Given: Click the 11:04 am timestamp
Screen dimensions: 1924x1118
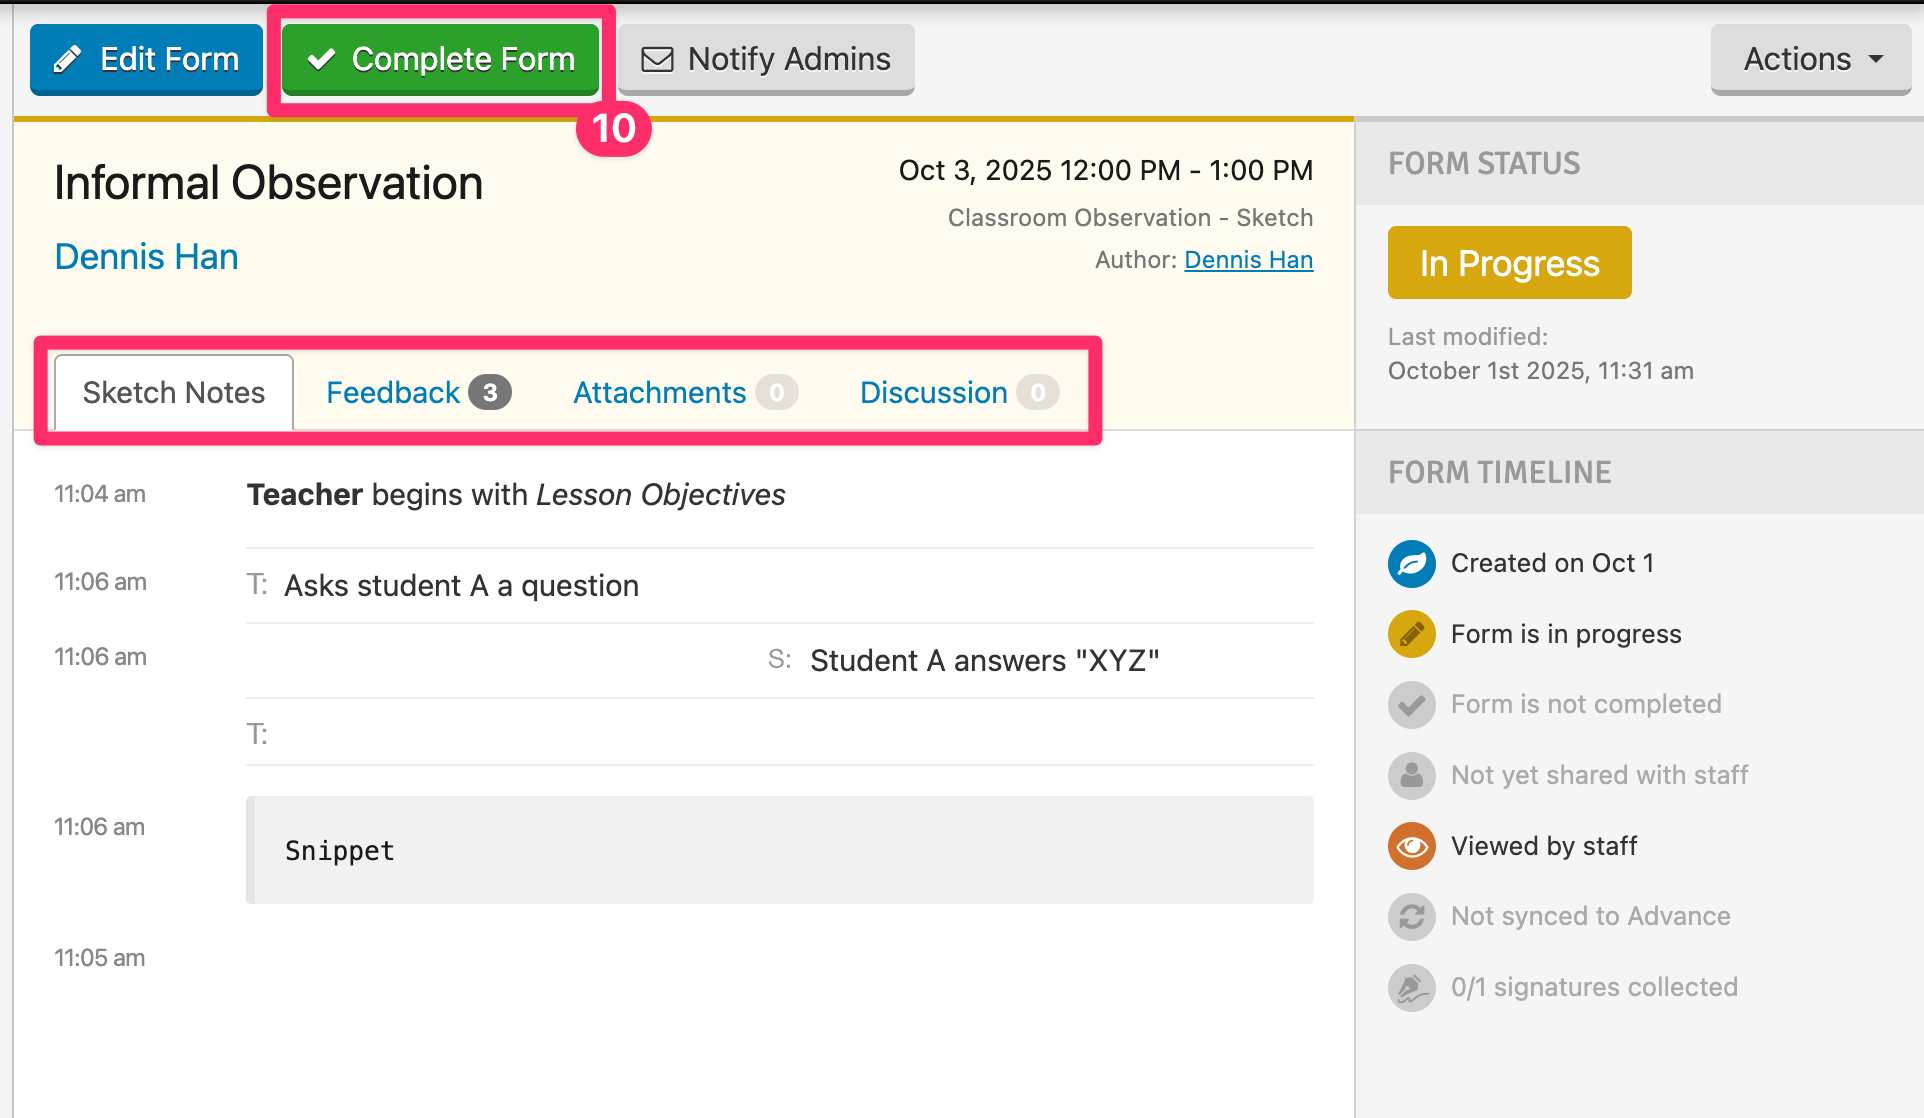Looking at the screenshot, I should [x=100, y=494].
